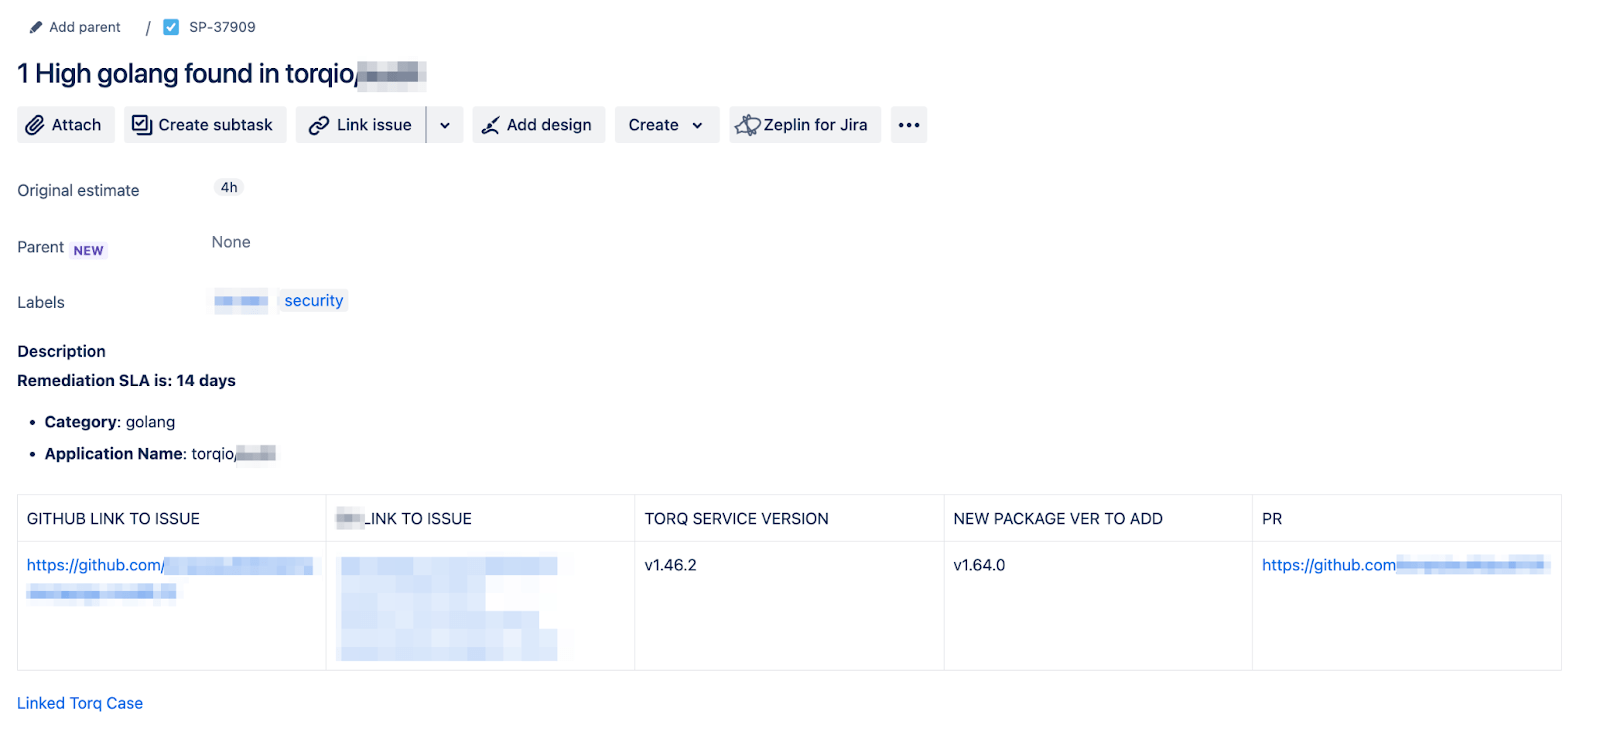Viewport: 1600px width, 737px height.
Task: Open the Create dropdown menu
Action: (x=667, y=125)
